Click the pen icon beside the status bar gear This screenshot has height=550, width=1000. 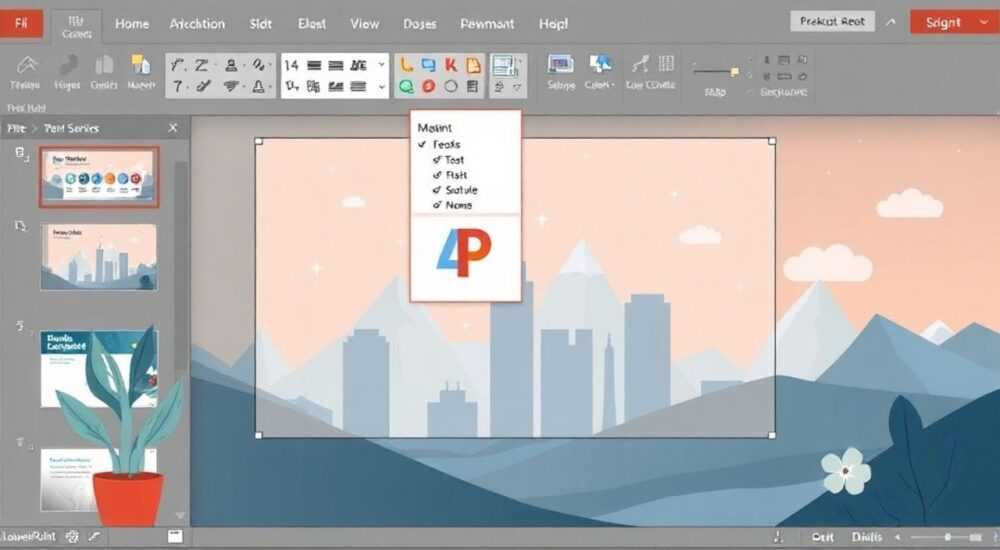point(94,537)
